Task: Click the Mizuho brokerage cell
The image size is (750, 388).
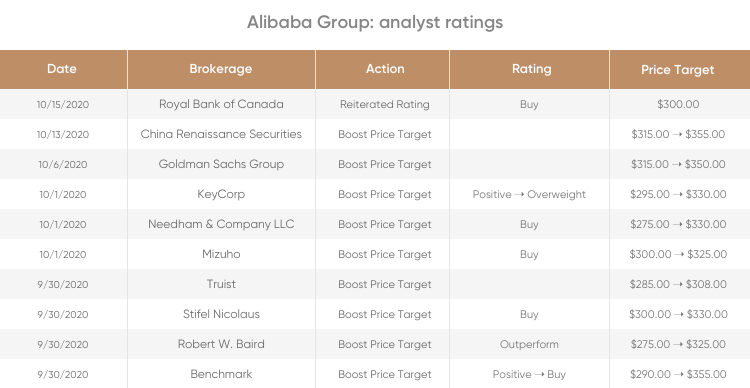Action: tap(221, 254)
